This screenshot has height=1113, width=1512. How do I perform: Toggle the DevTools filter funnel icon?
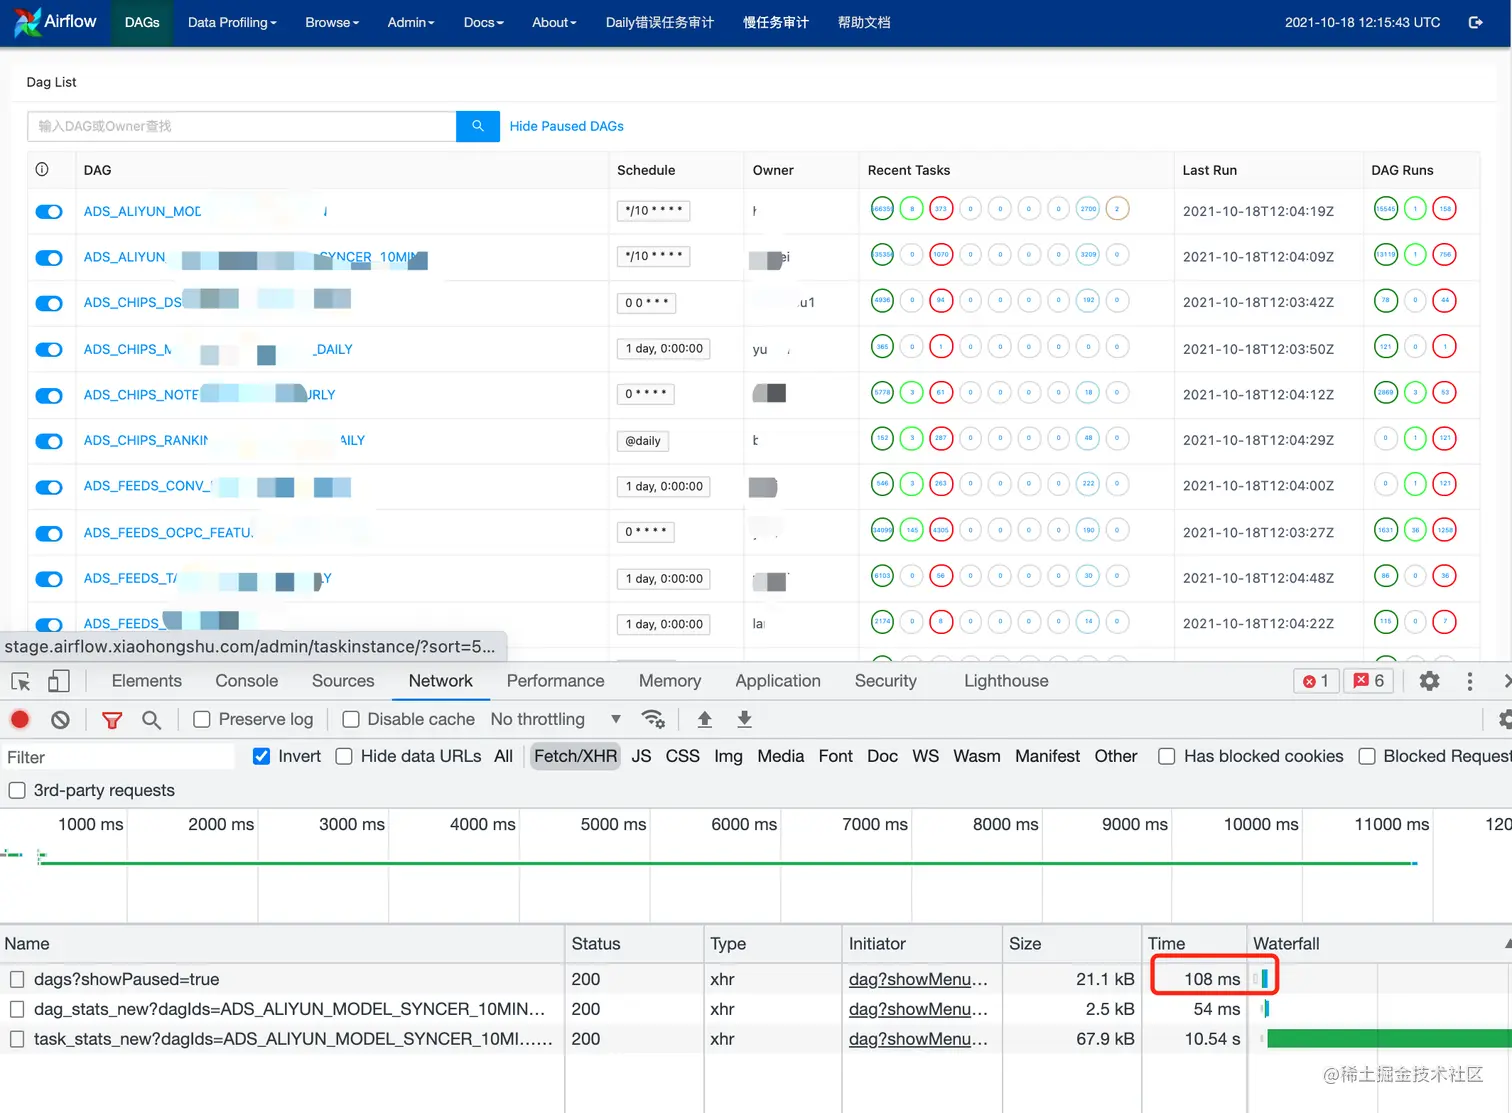click(x=112, y=719)
